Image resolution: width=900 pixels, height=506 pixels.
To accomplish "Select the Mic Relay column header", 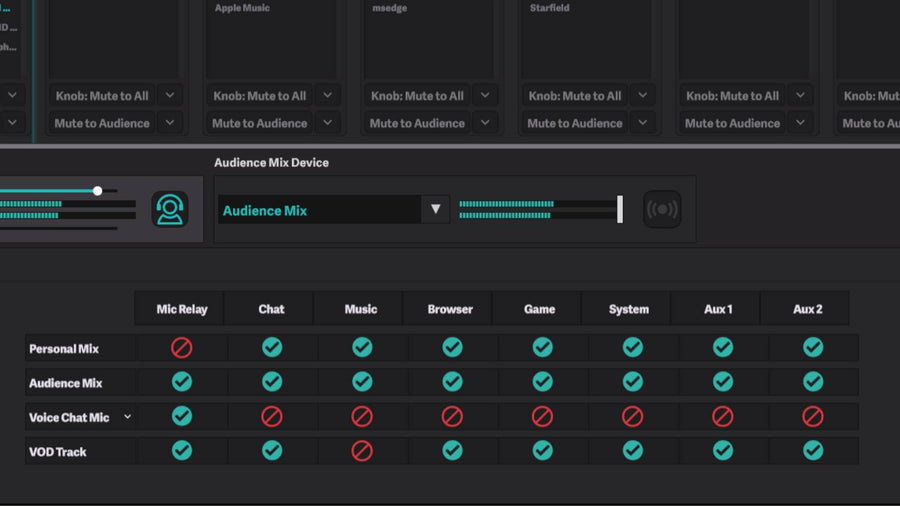I will 181,309.
